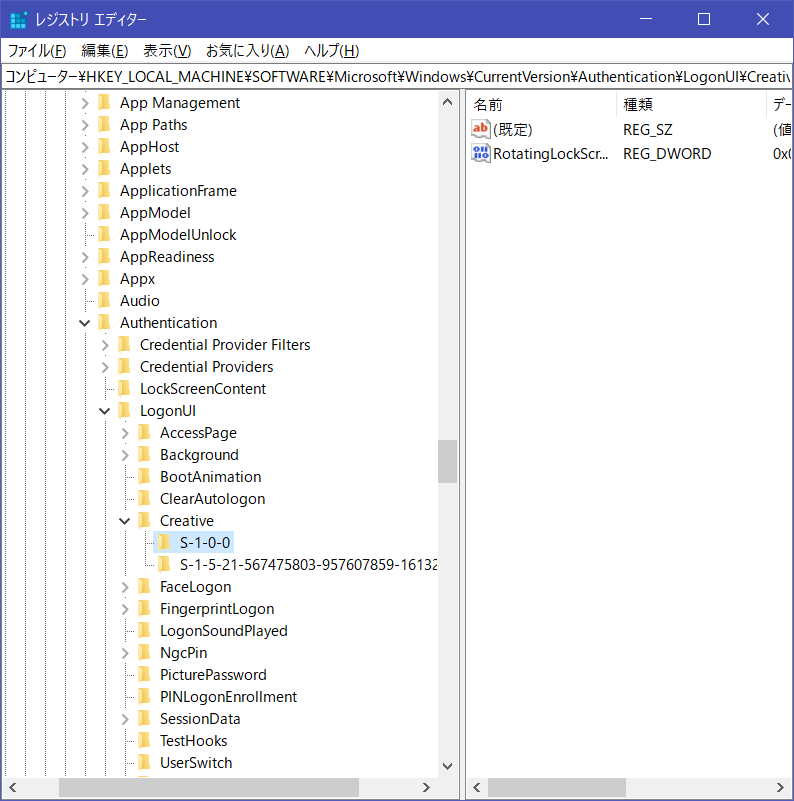Expand the SessionData key
Screen dimensions: 794x801
point(125,719)
